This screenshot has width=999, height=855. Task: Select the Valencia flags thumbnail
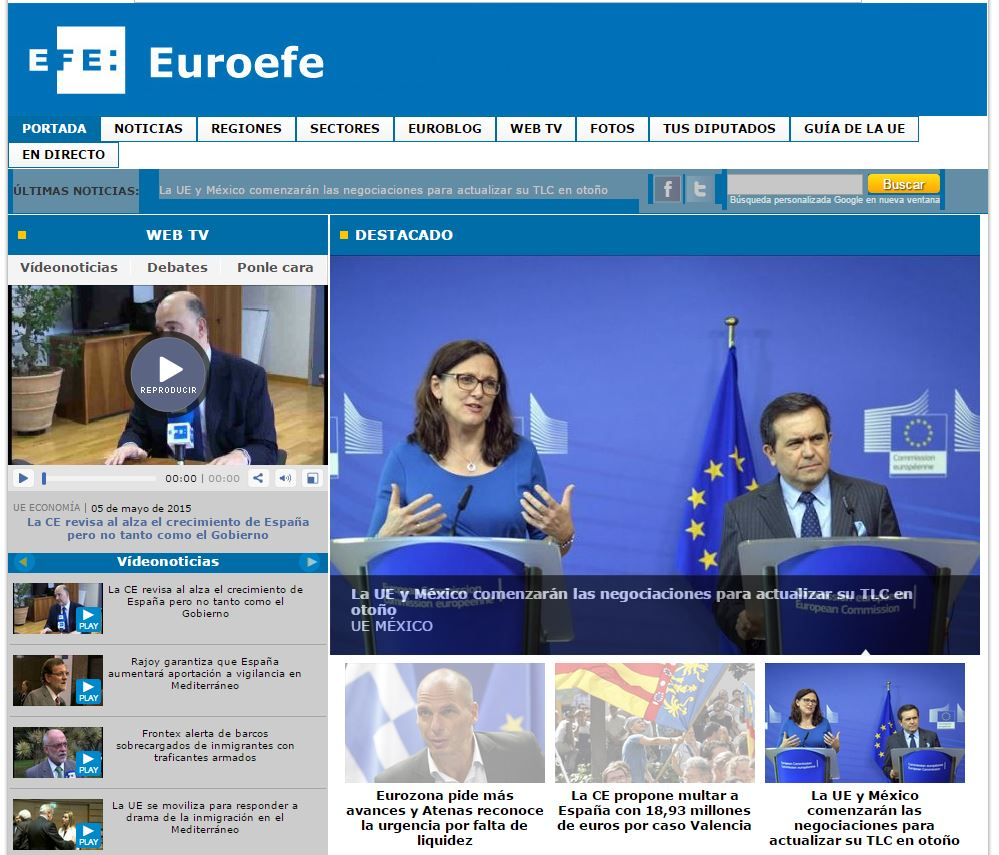[655, 723]
